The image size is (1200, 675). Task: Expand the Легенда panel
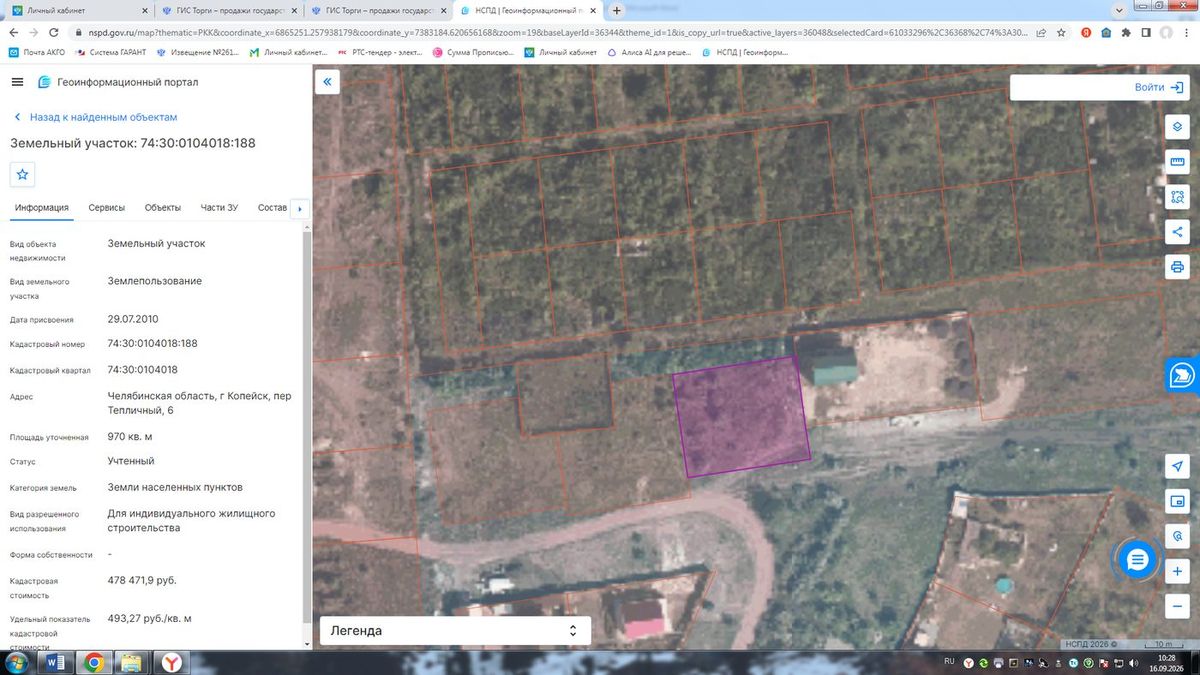pyautogui.click(x=455, y=631)
